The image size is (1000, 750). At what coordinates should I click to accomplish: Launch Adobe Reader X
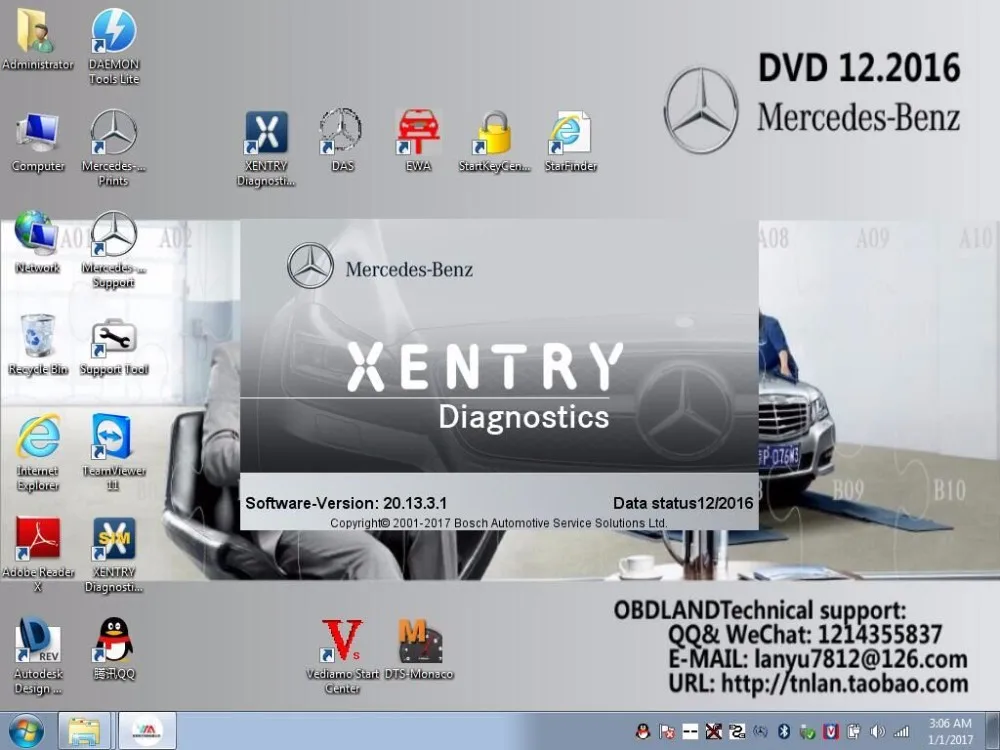[38, 554]
